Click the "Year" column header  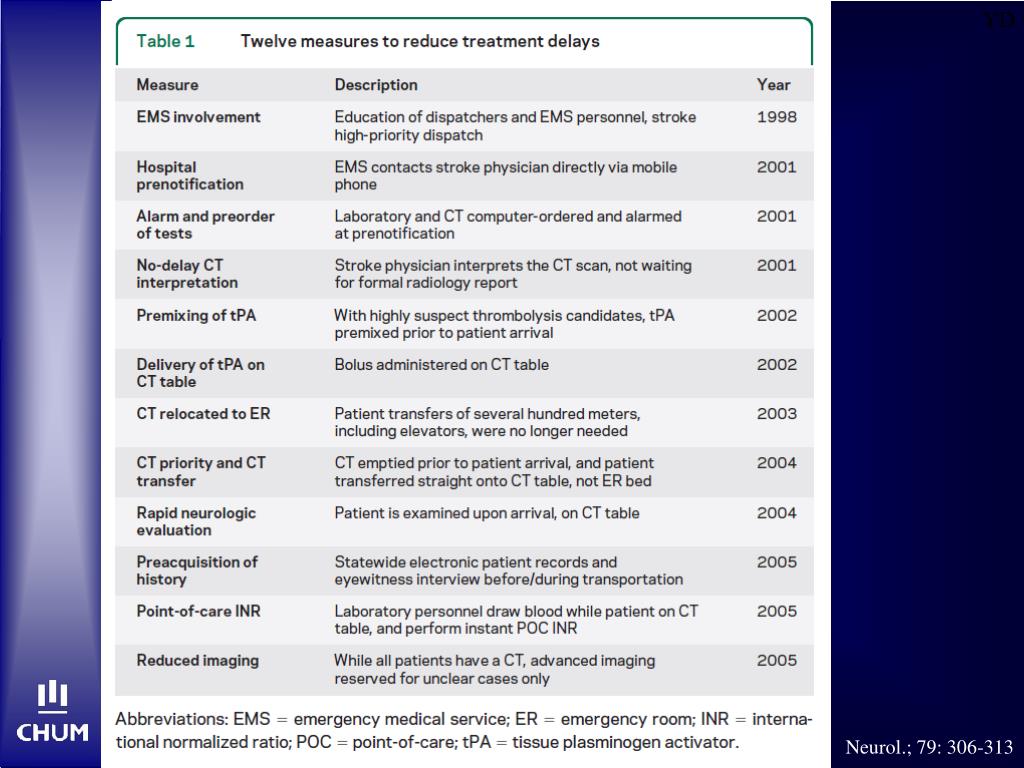773,85
